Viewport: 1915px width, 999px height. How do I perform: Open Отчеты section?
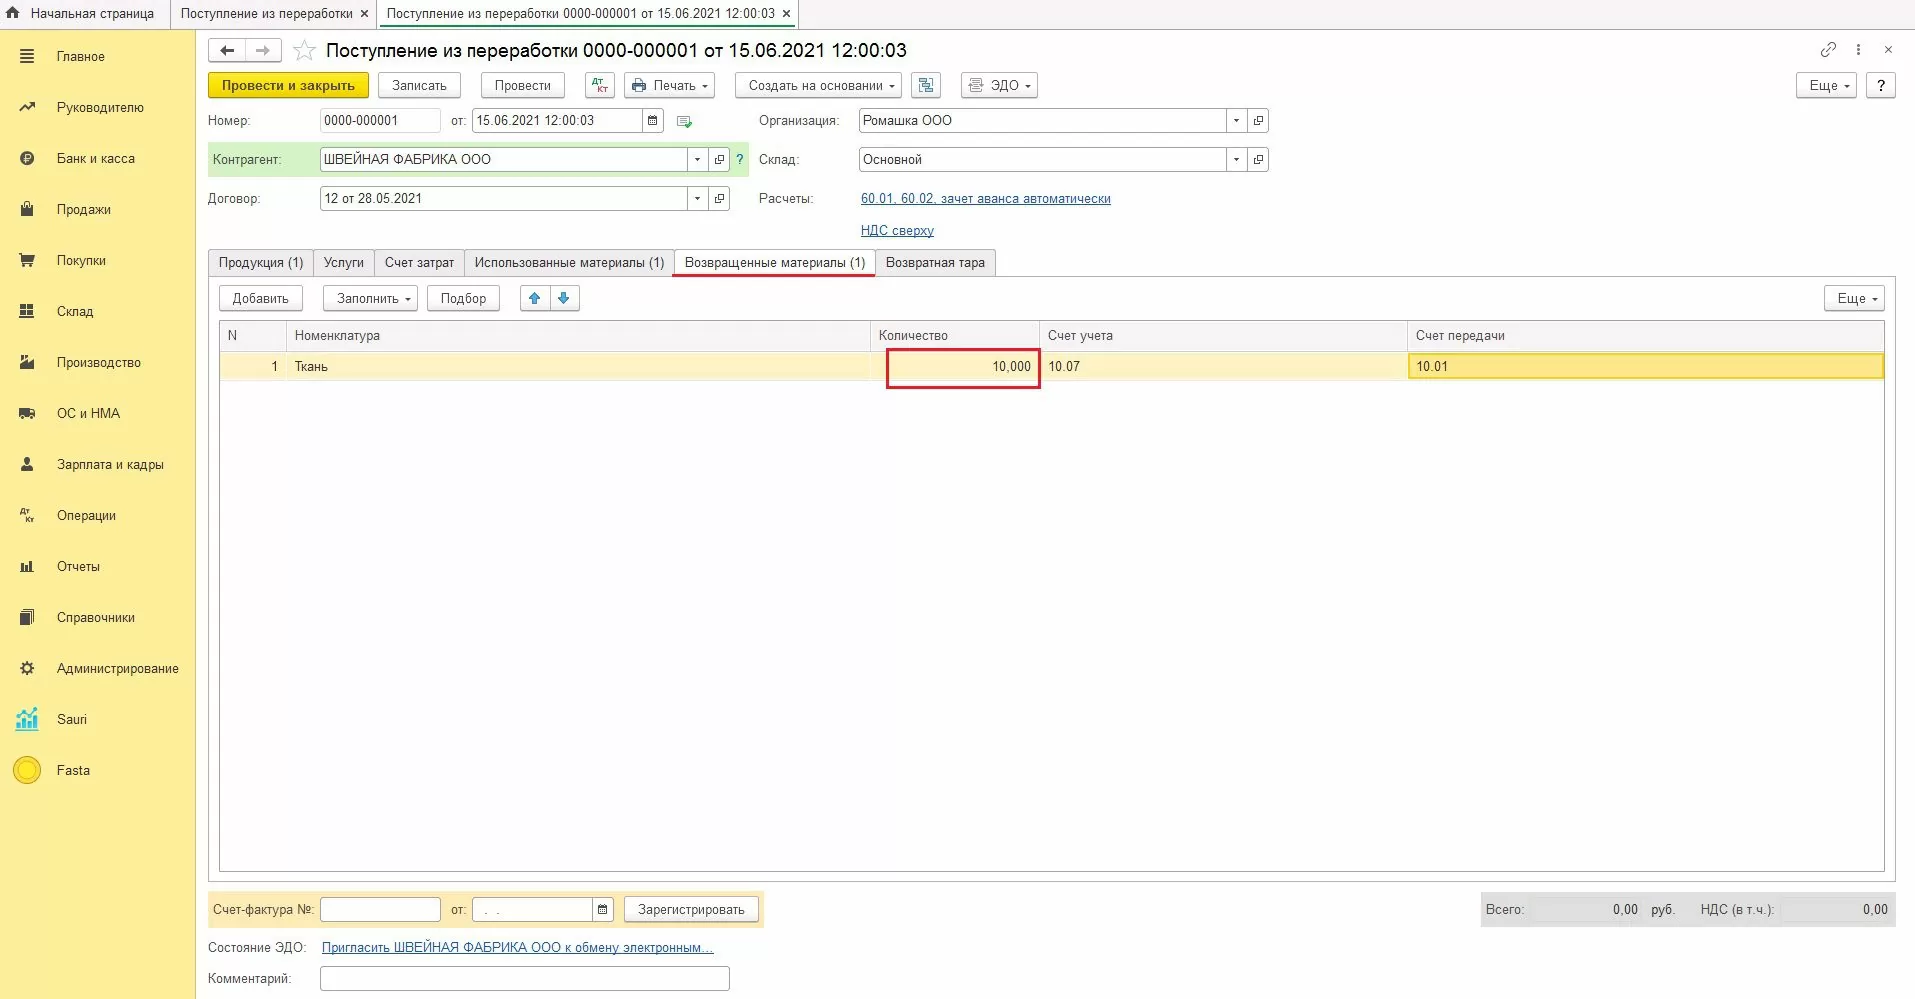78,566
